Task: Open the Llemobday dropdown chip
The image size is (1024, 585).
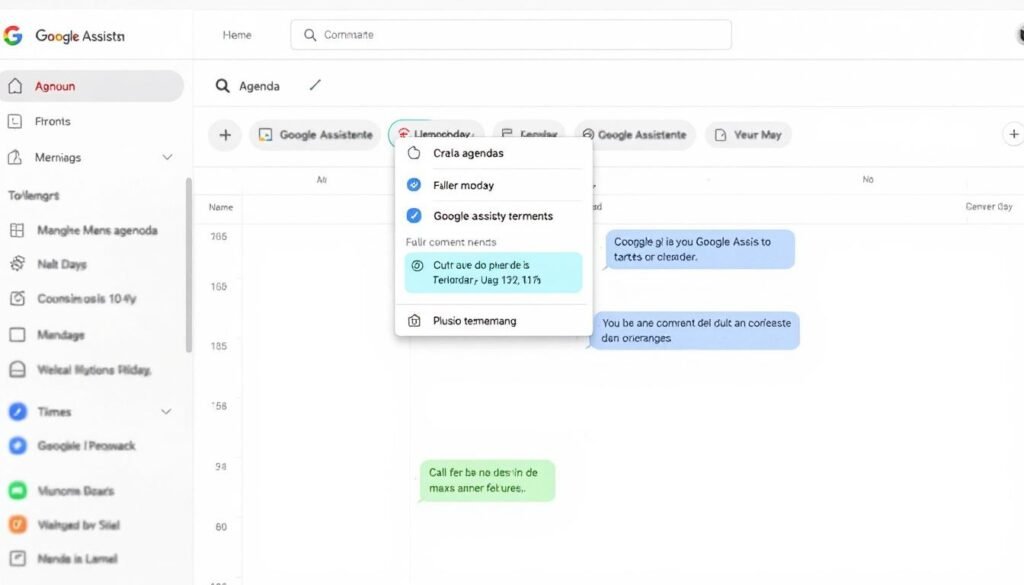Action: (436, 129)
